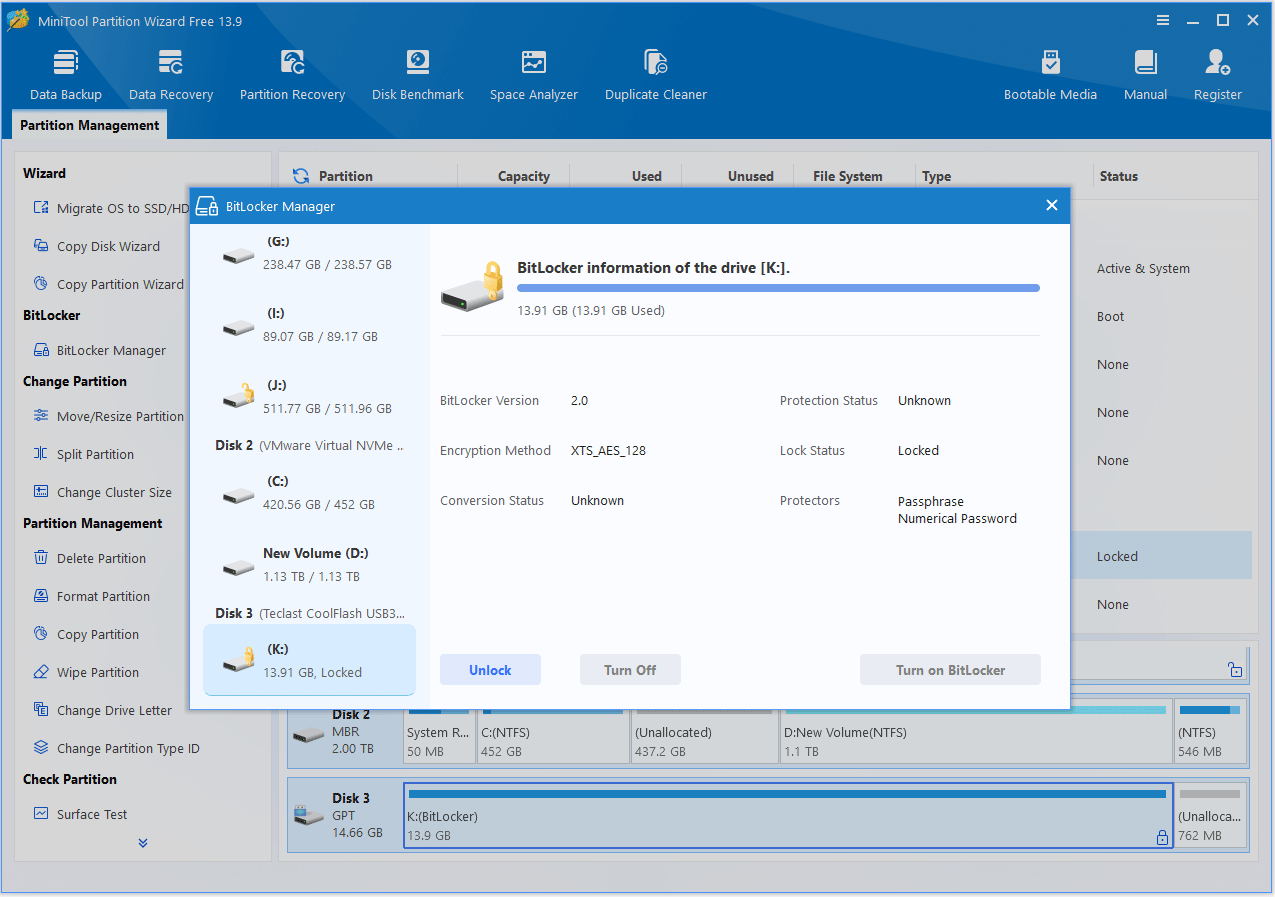Click the Type column header
Viewport: 1275px width, 897px height.
[936, 176]
